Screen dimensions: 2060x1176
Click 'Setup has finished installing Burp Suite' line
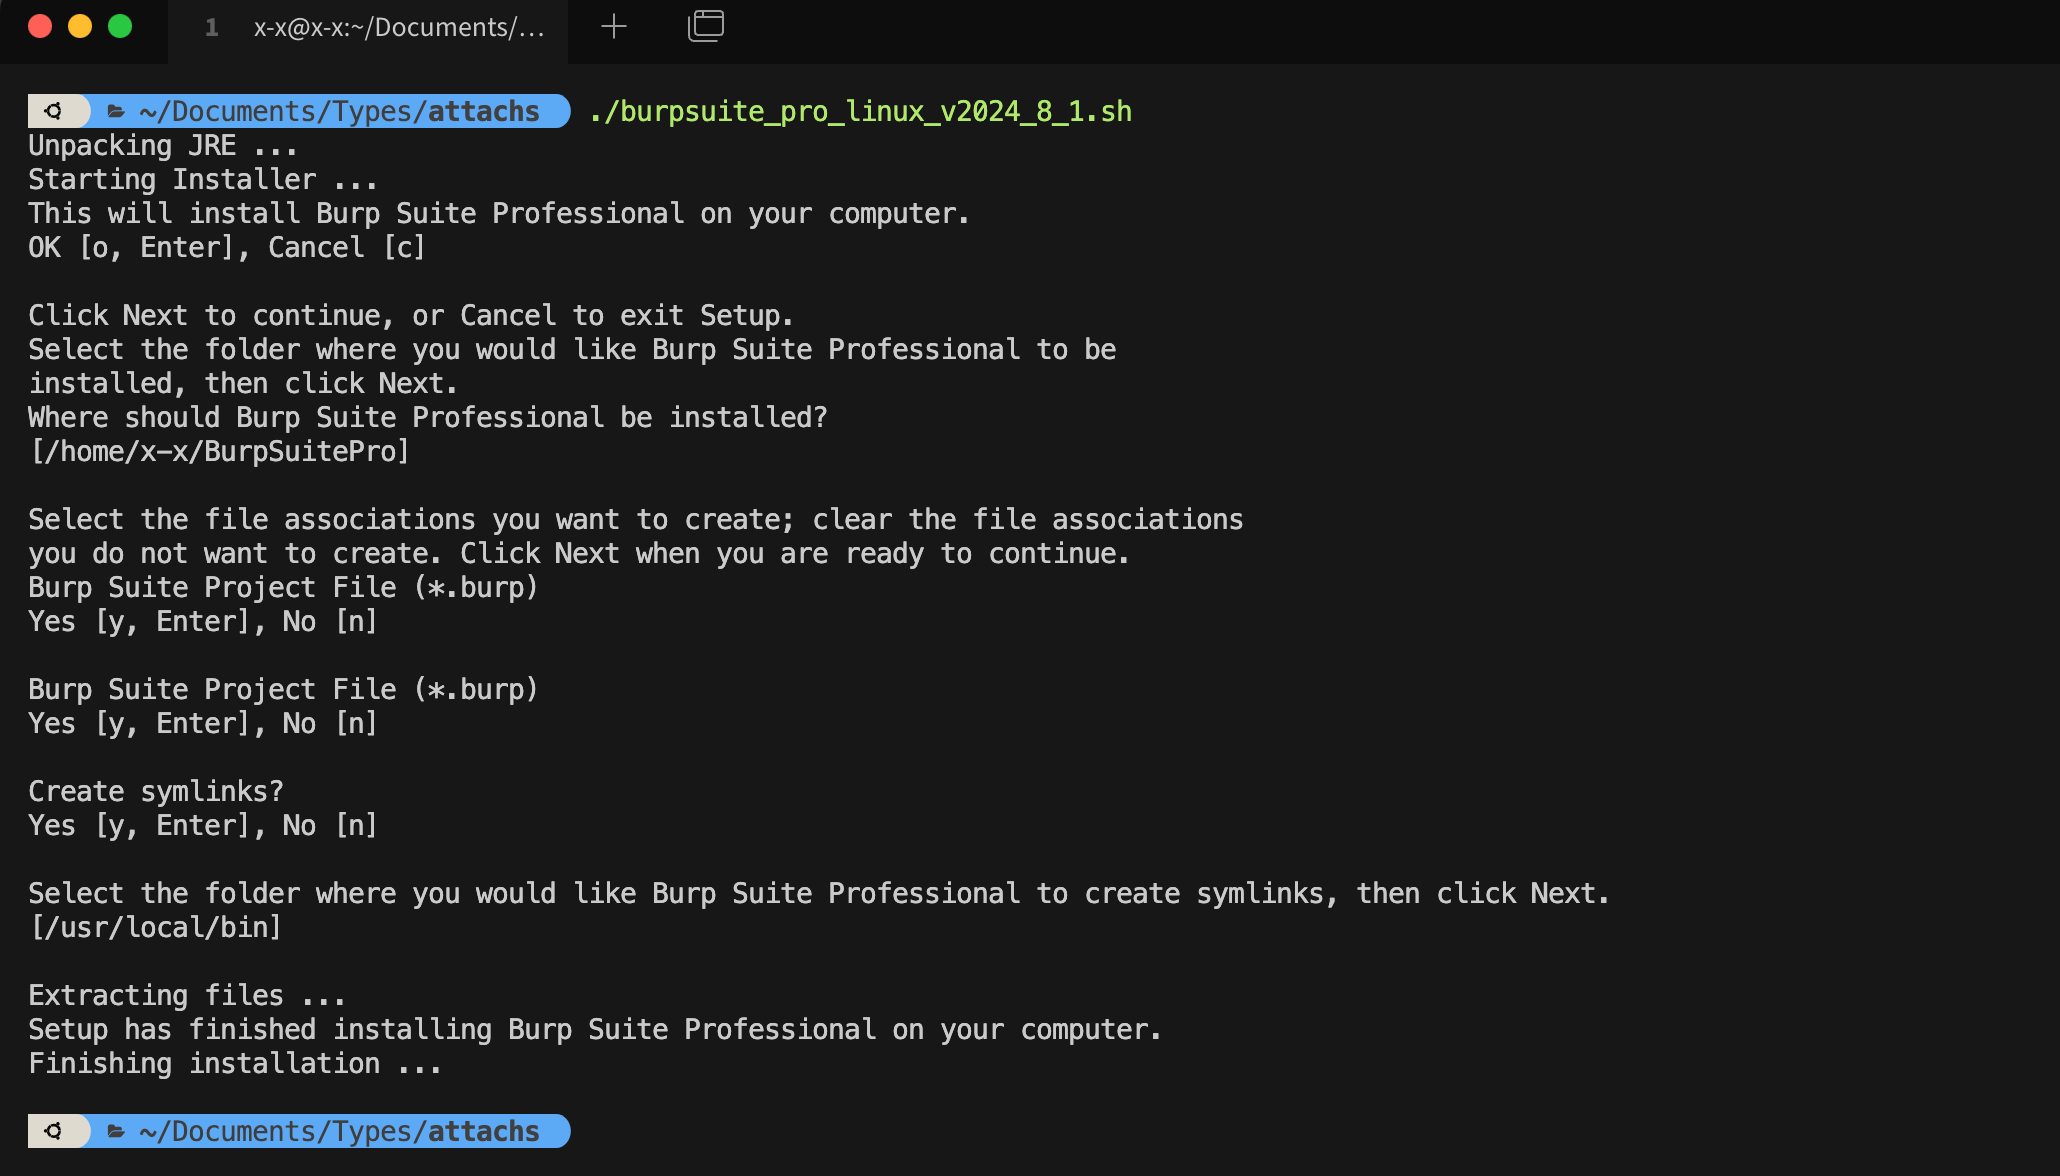(x=595, y=1030)
